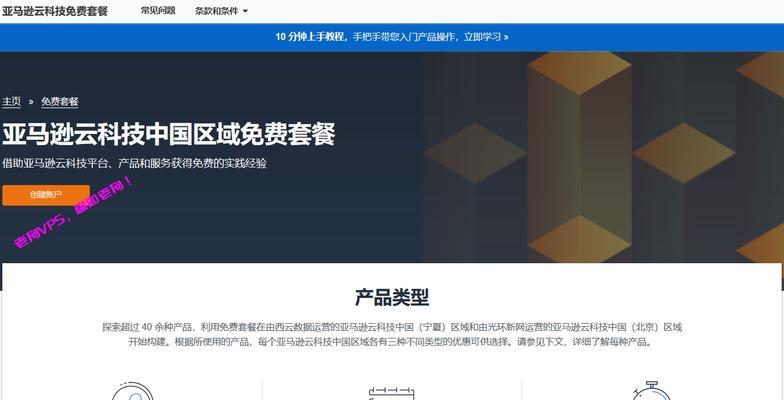Click the orange 创建账户 button

point(46,195)
